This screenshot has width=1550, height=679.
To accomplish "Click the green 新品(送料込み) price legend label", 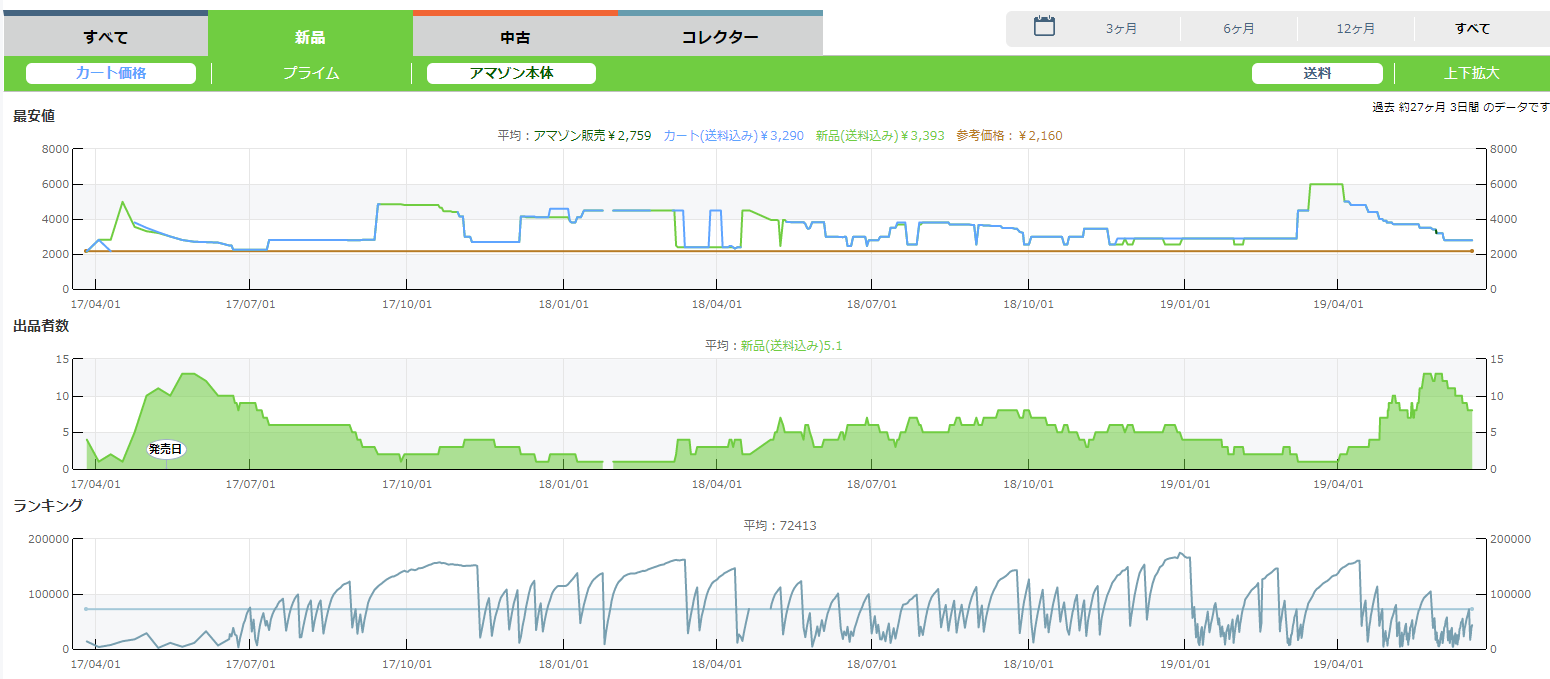I will point(879,135).
